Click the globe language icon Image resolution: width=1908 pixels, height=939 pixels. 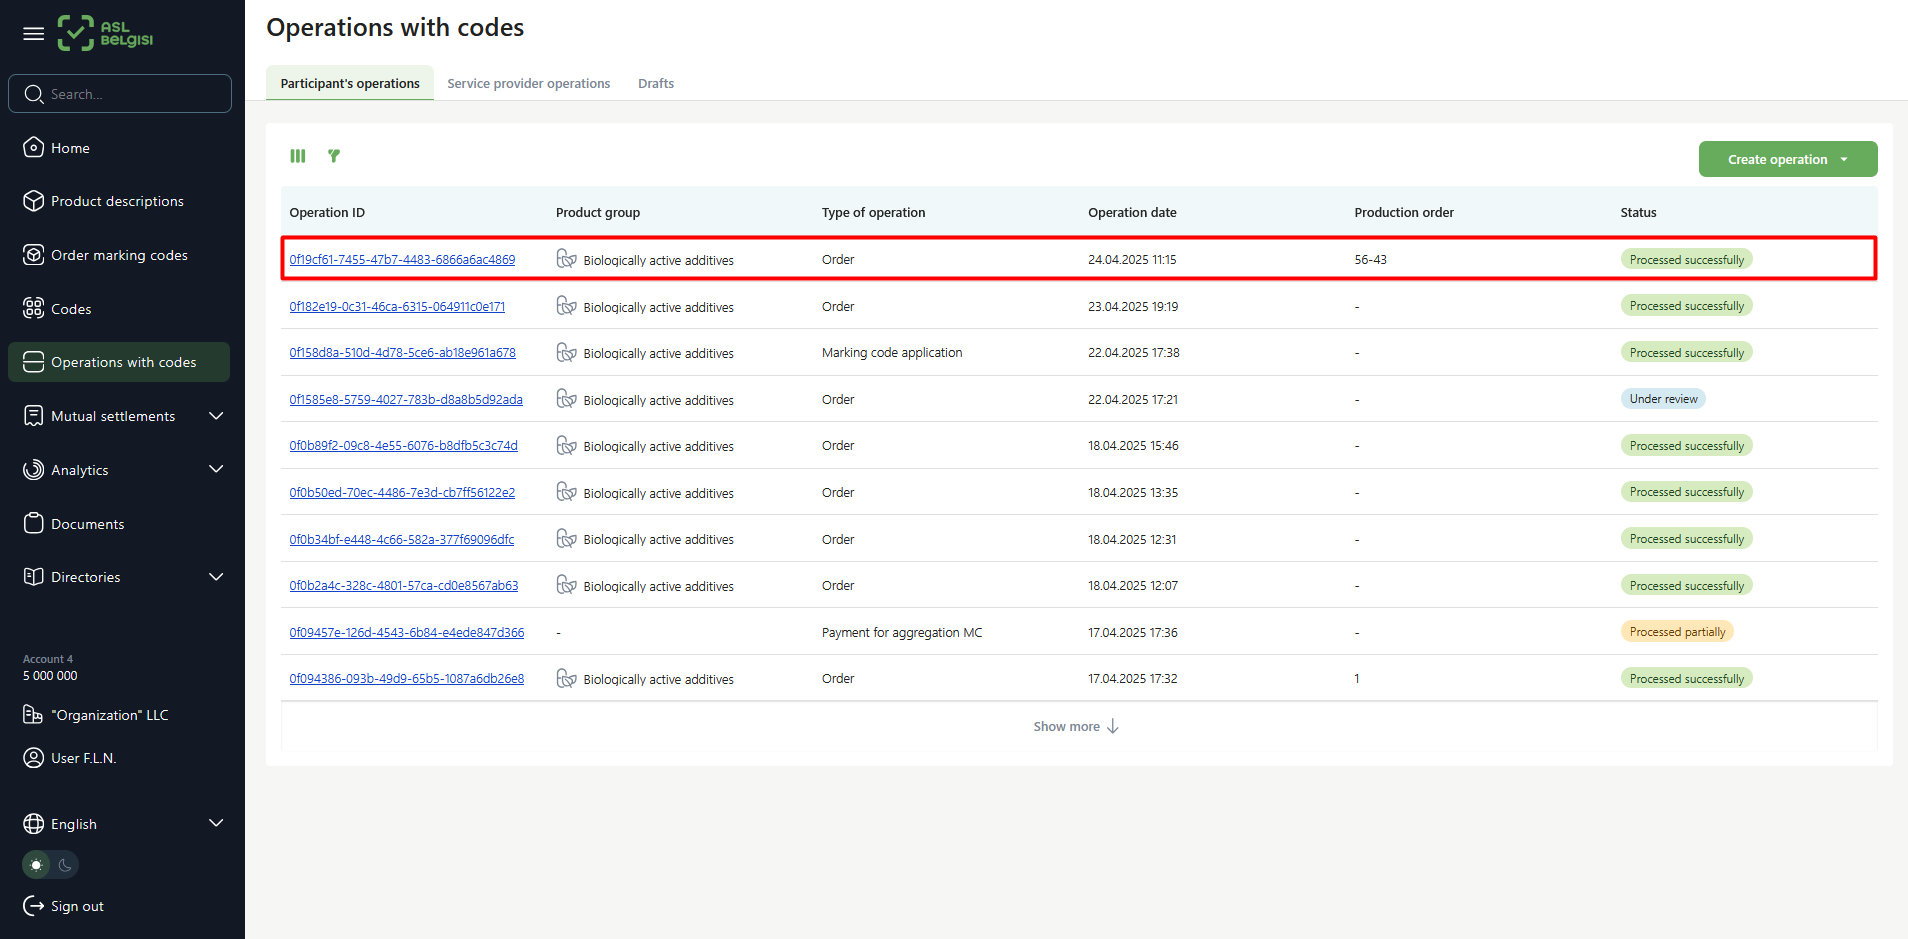(33, 824)
